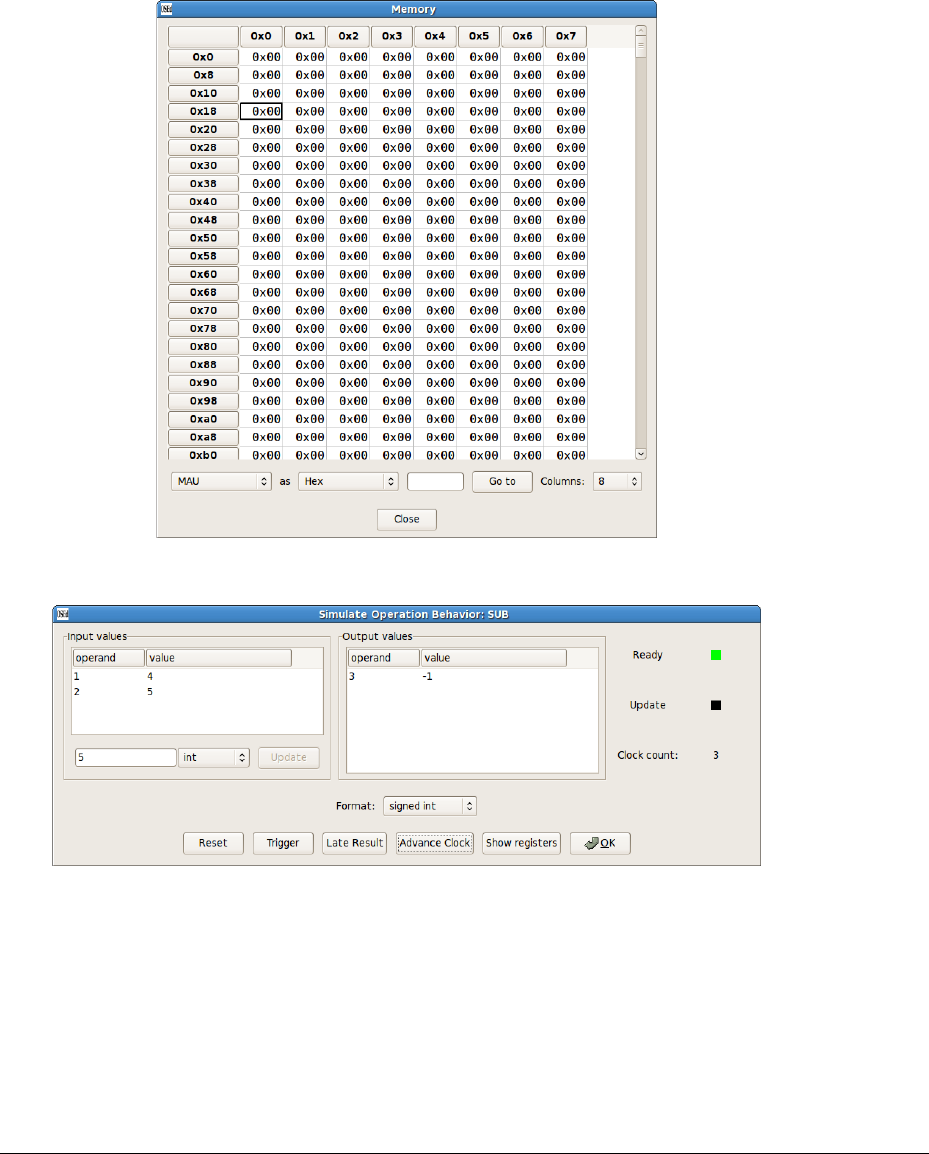Click the Output values value column header

[x=493, y=658]
